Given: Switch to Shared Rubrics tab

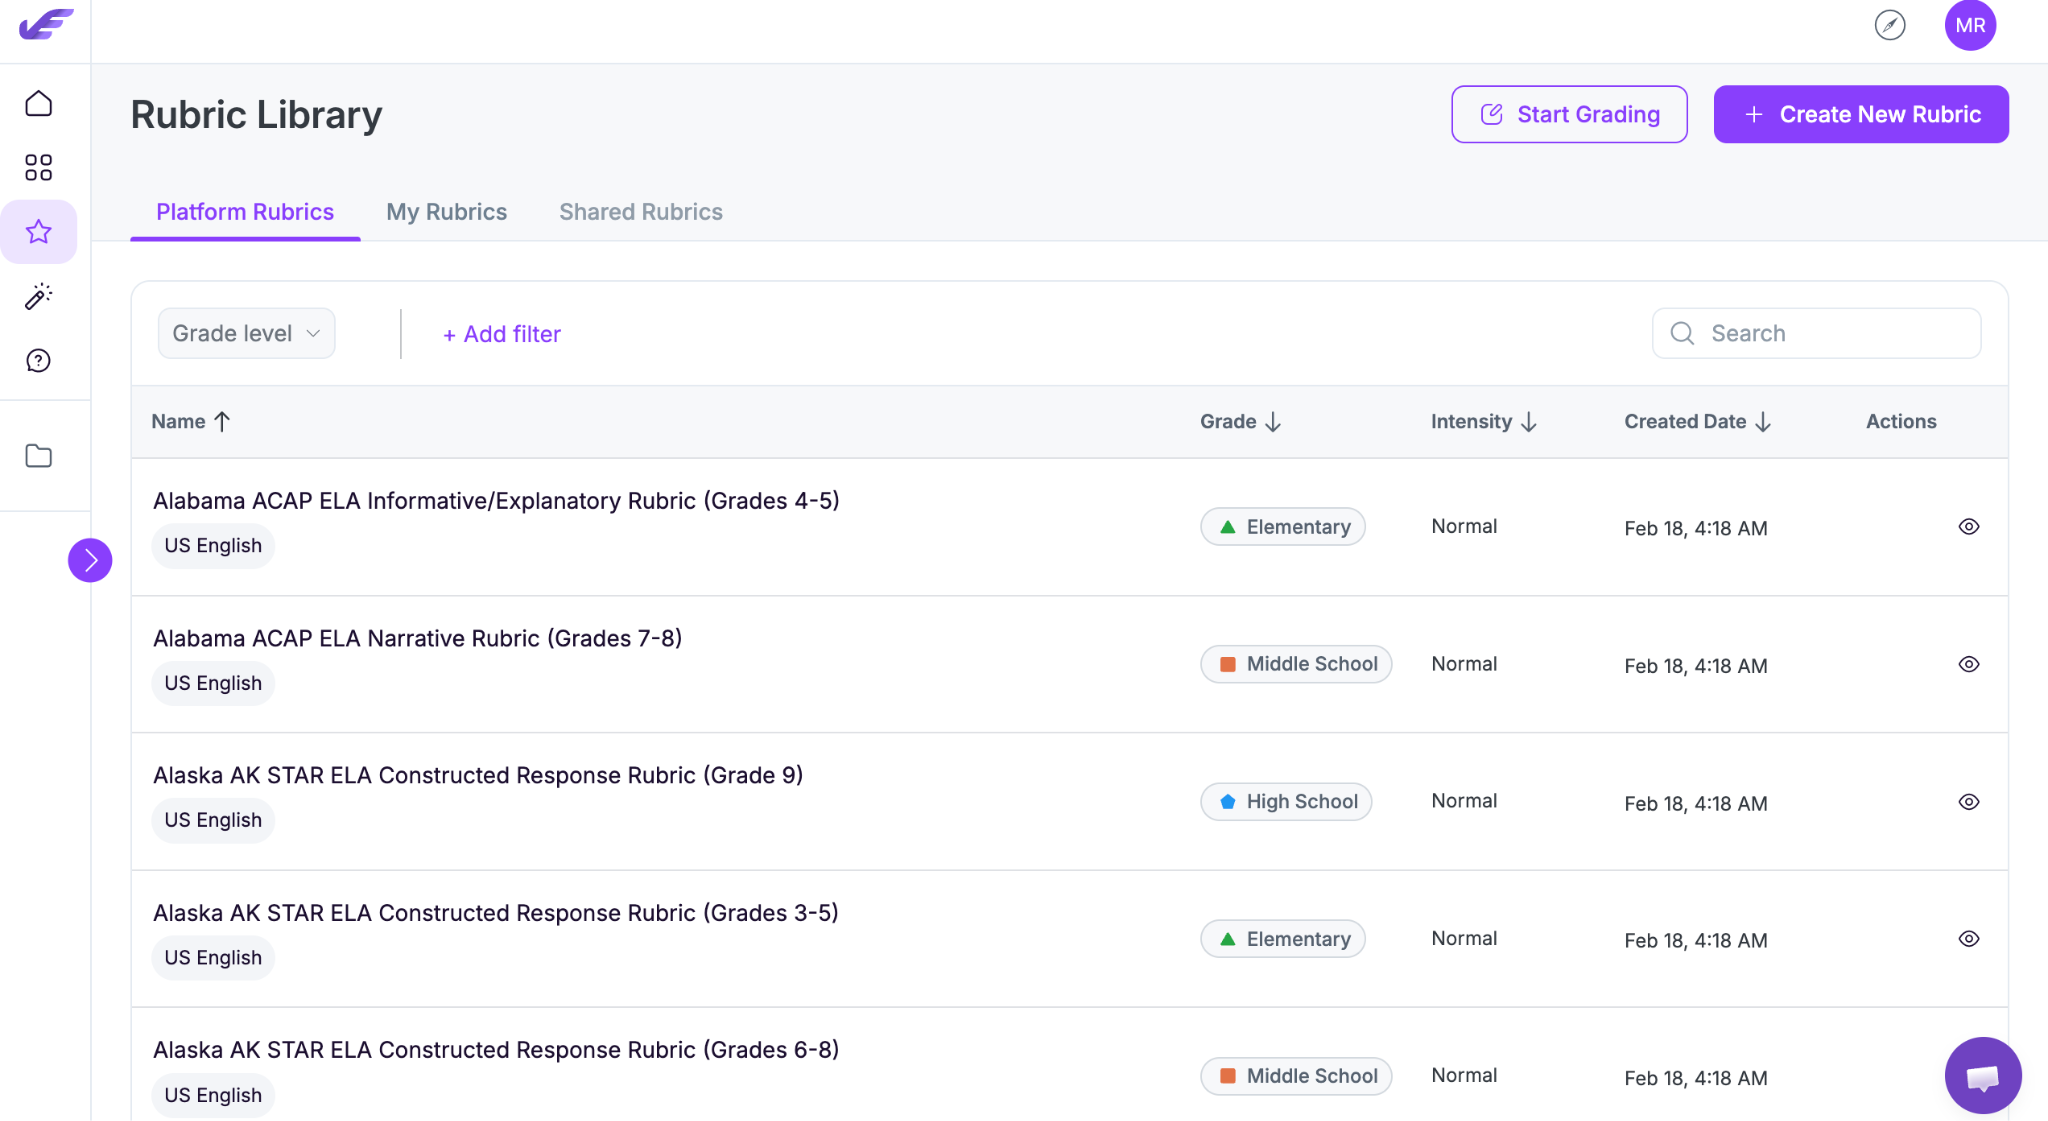Looking at the screenshot, I should [x=640, y=212].
